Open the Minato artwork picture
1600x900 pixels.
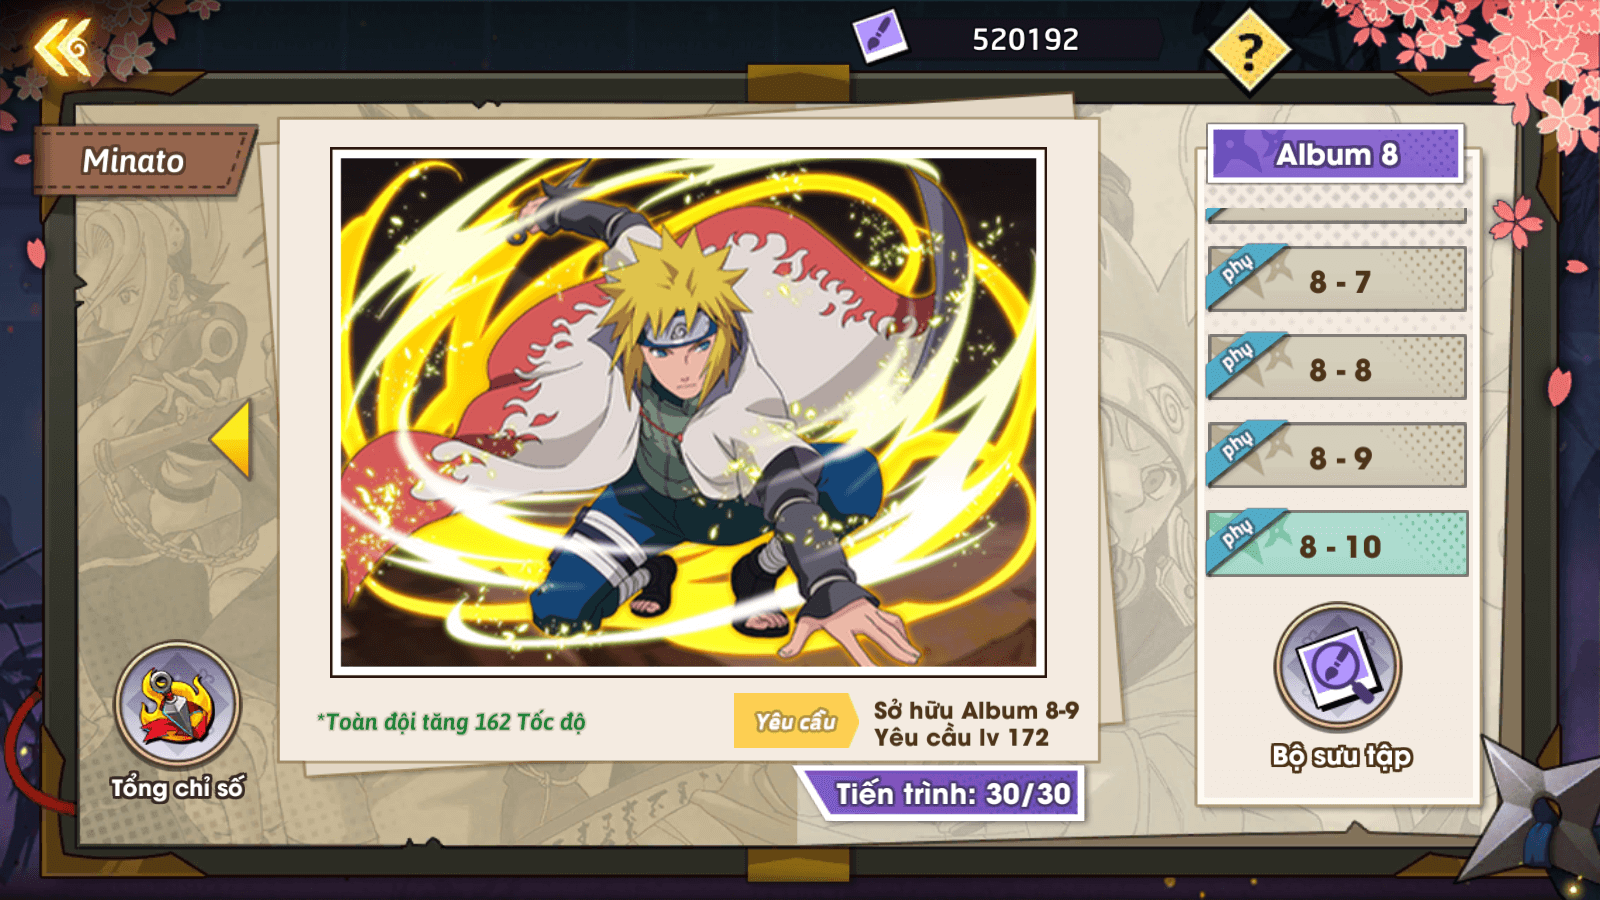(x=688, y=412)
